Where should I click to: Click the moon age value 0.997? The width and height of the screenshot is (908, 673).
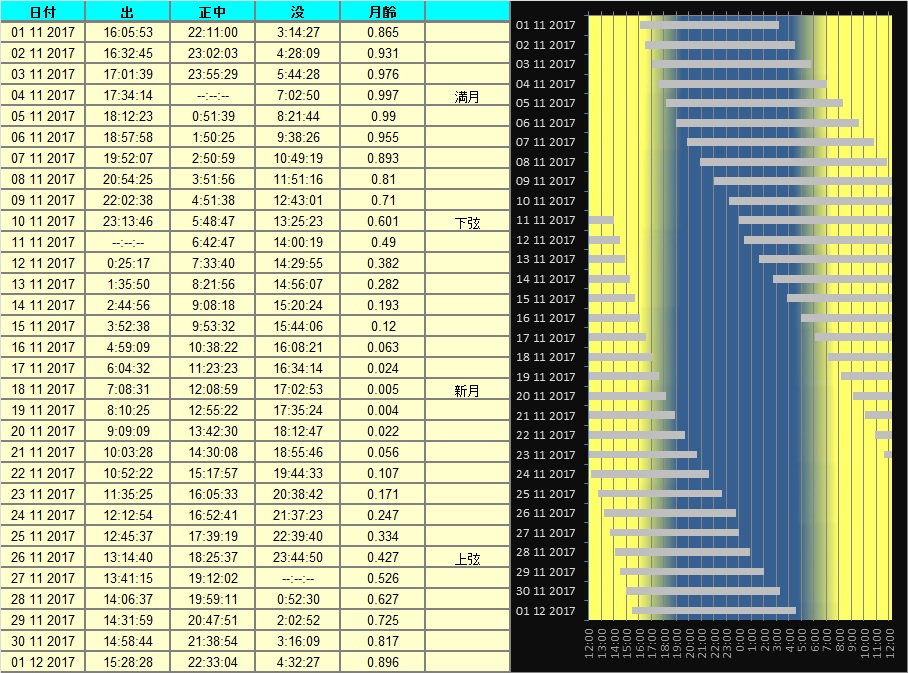382,95
